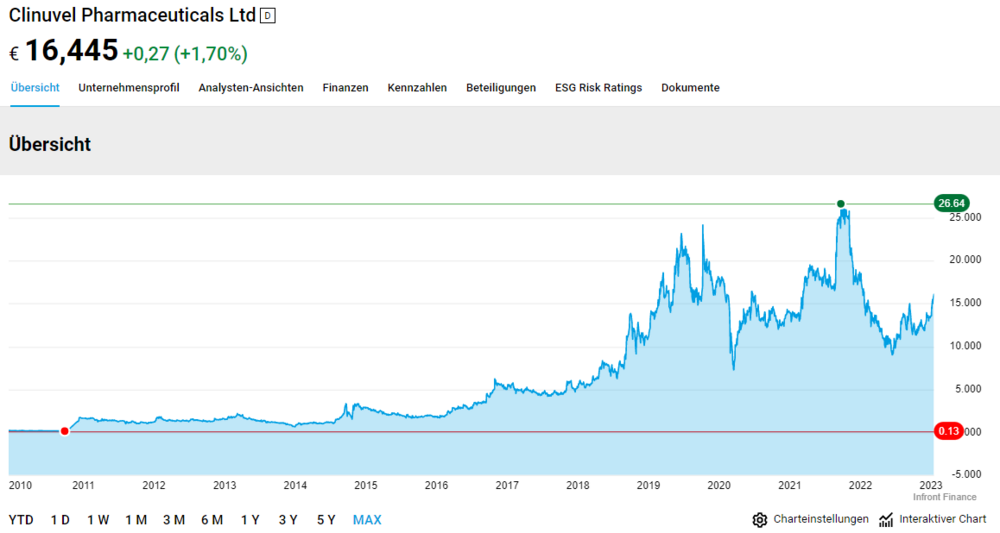Select the 1 Y time range

point(250,520)
